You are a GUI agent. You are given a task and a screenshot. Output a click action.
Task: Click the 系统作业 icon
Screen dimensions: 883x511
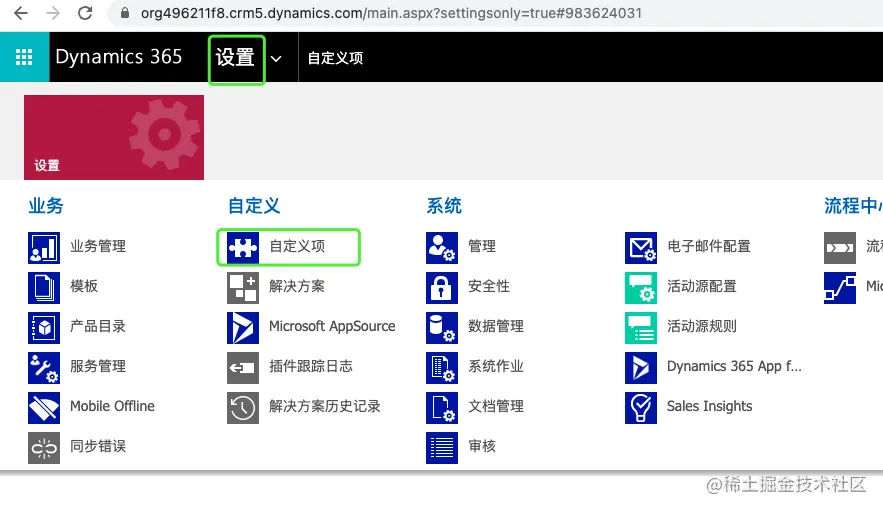click(442, 367)
